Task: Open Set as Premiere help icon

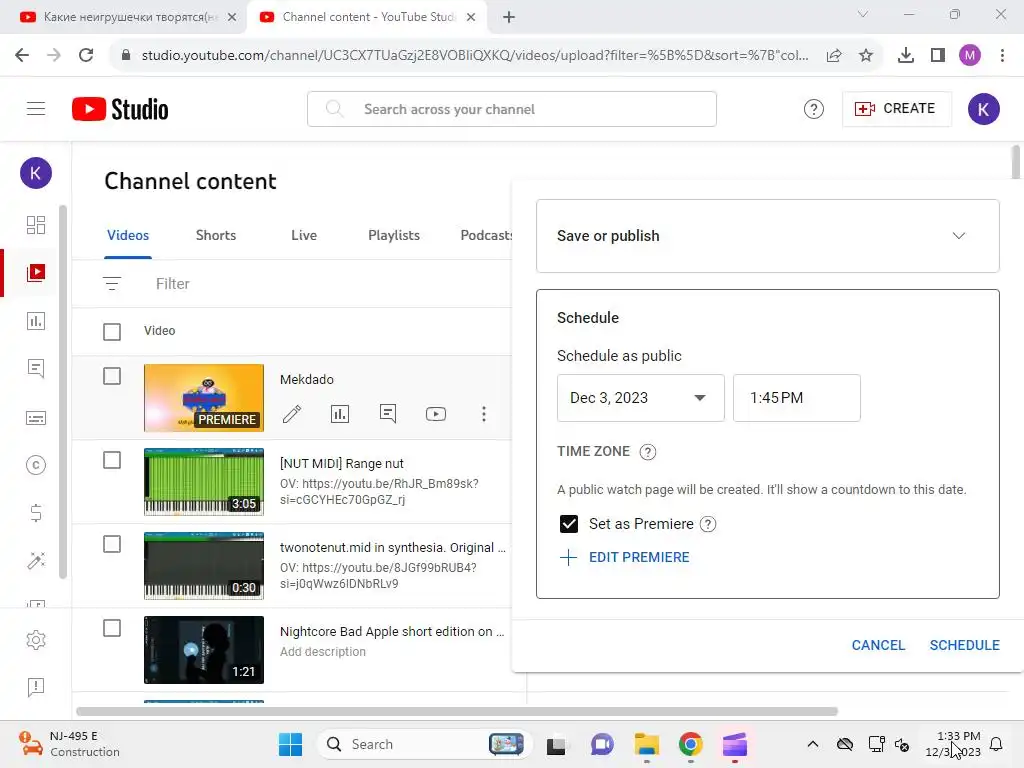Action: [x=708, y=524]
